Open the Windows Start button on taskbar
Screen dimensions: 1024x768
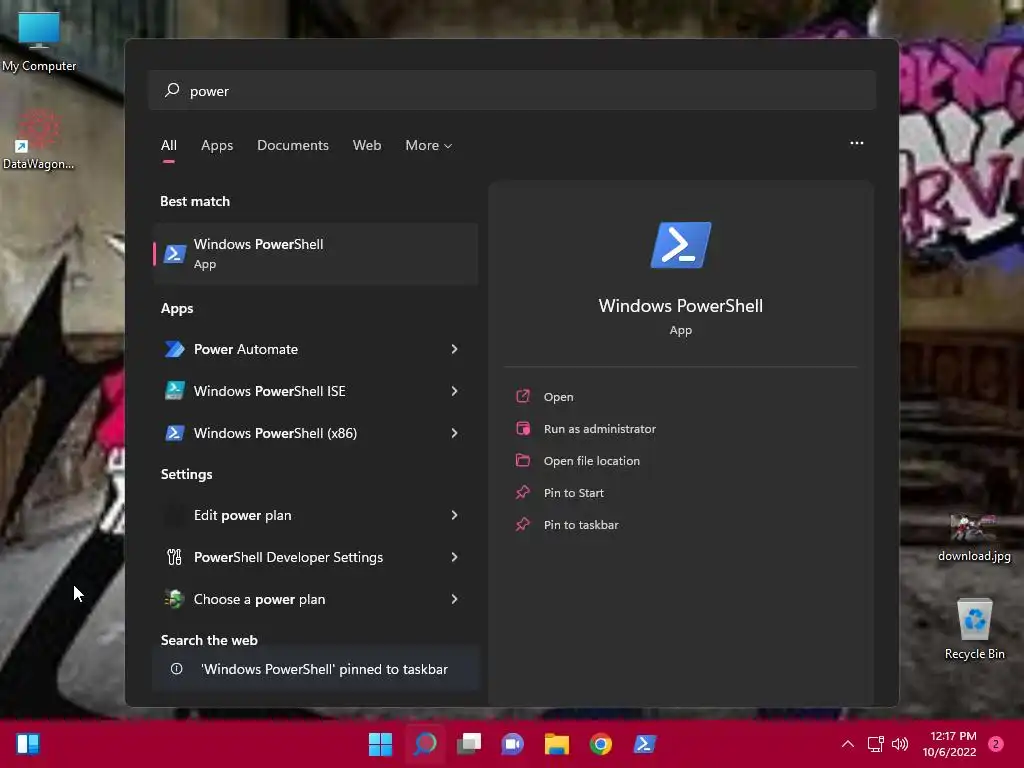coord(380,744)
